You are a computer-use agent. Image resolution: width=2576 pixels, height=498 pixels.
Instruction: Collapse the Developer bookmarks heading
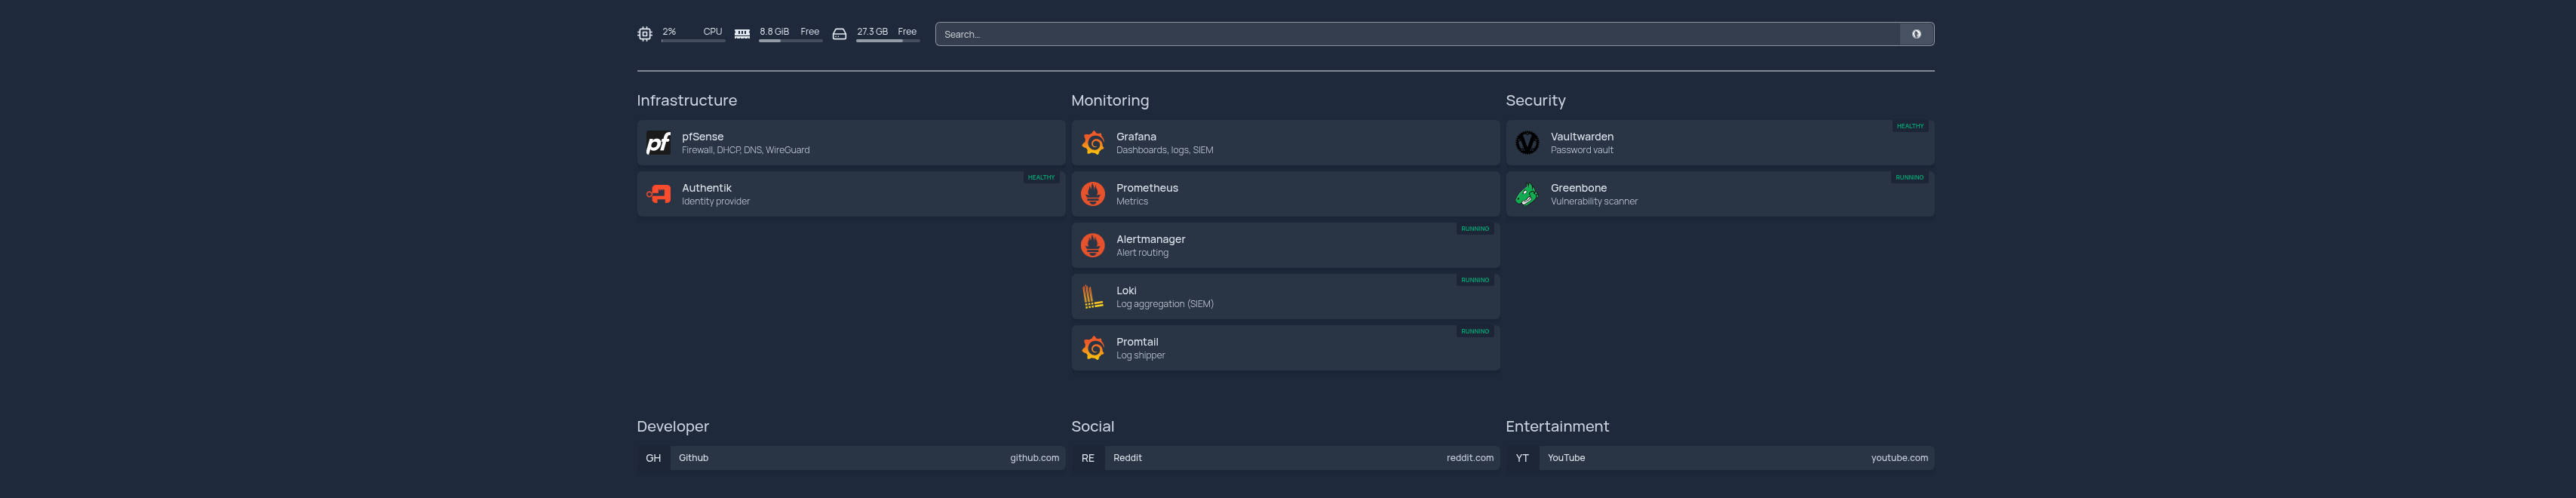tap(673, 426)
